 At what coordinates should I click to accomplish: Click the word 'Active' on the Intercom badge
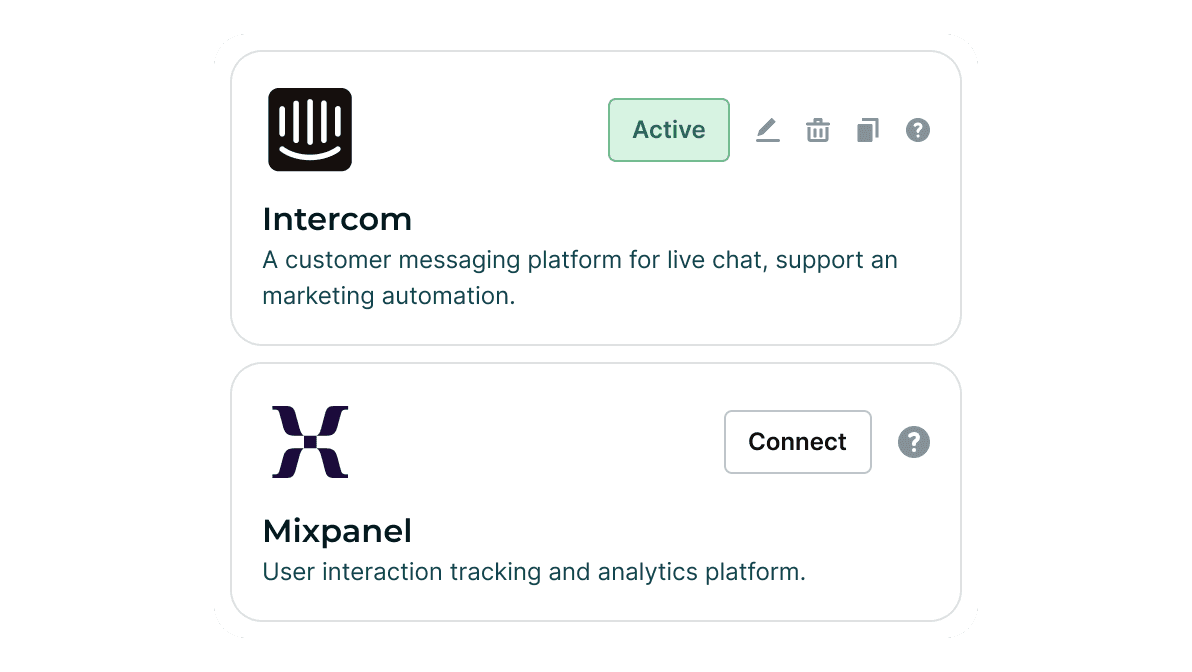pos(669,130)
